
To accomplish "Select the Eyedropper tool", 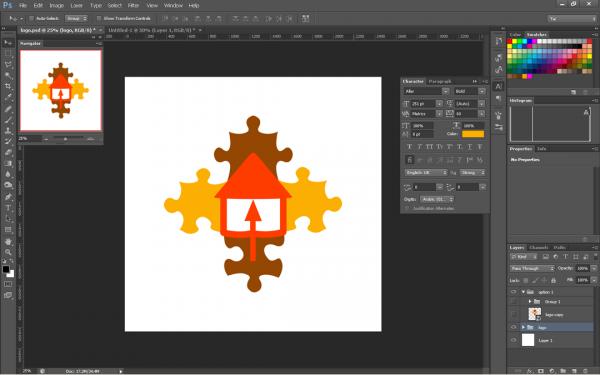I will point(8,98).
